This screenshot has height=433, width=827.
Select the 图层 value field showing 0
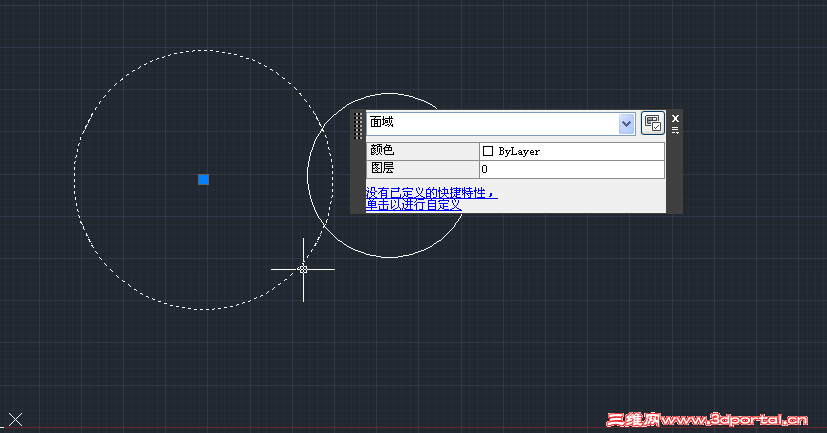point(572,169)
